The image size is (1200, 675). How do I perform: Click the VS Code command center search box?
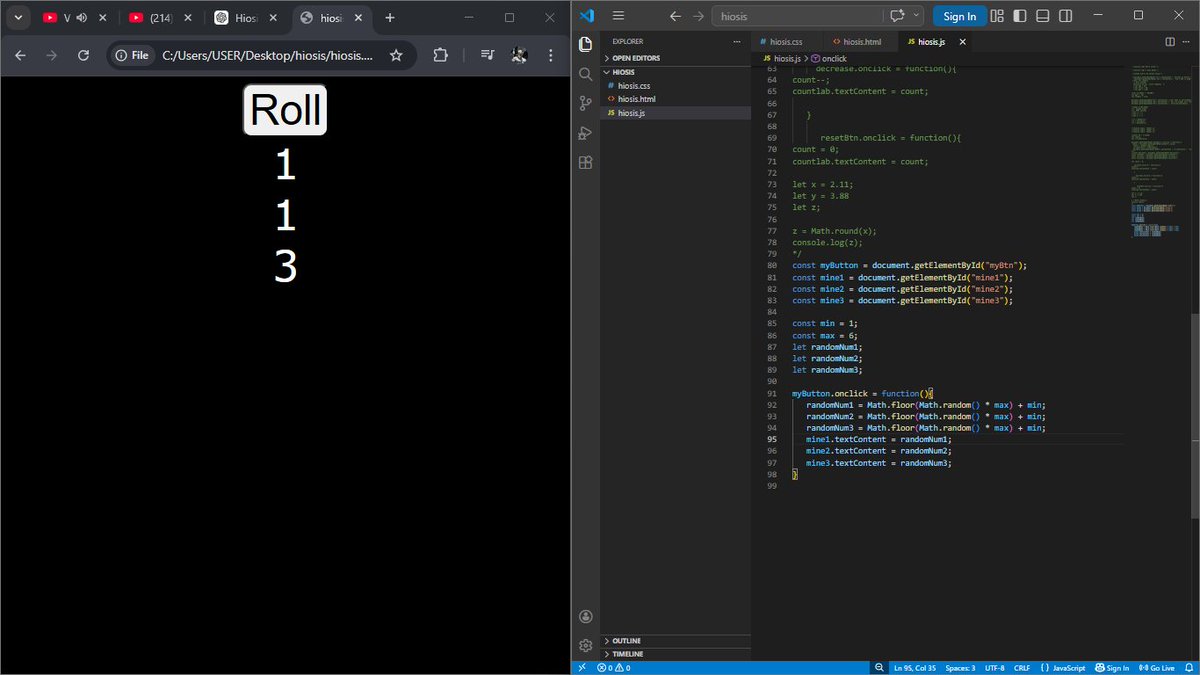[x=795, y=16]
